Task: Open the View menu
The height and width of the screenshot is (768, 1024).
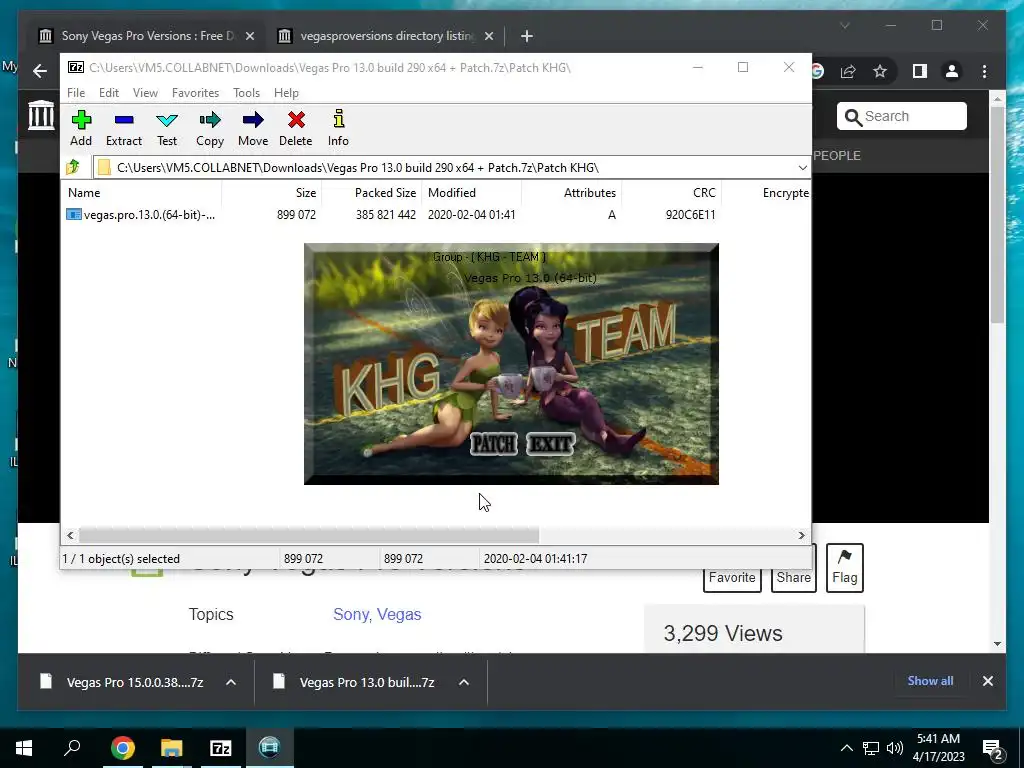Action: coord(145,93)
